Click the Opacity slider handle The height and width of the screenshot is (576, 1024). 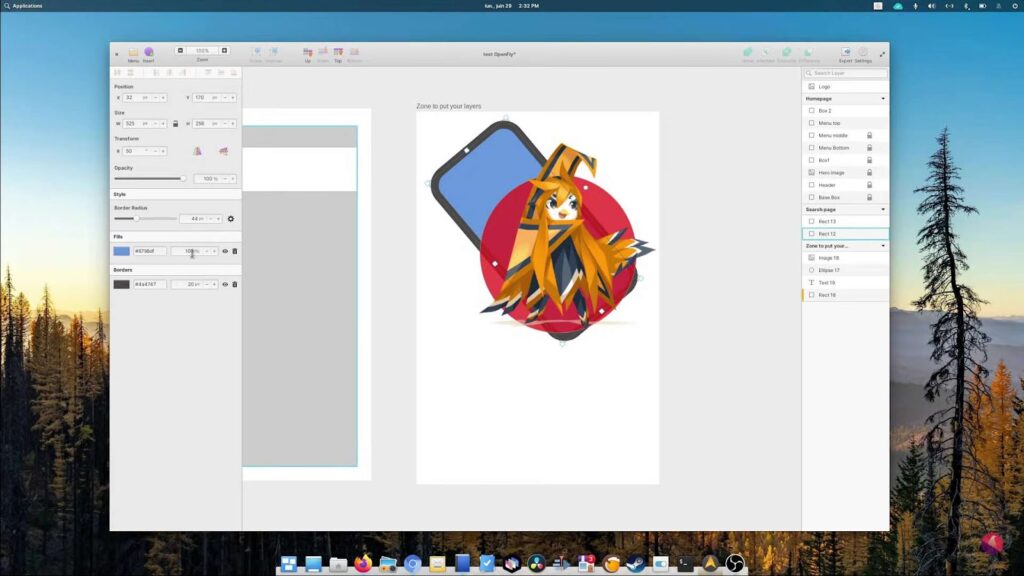click(183, 178)
